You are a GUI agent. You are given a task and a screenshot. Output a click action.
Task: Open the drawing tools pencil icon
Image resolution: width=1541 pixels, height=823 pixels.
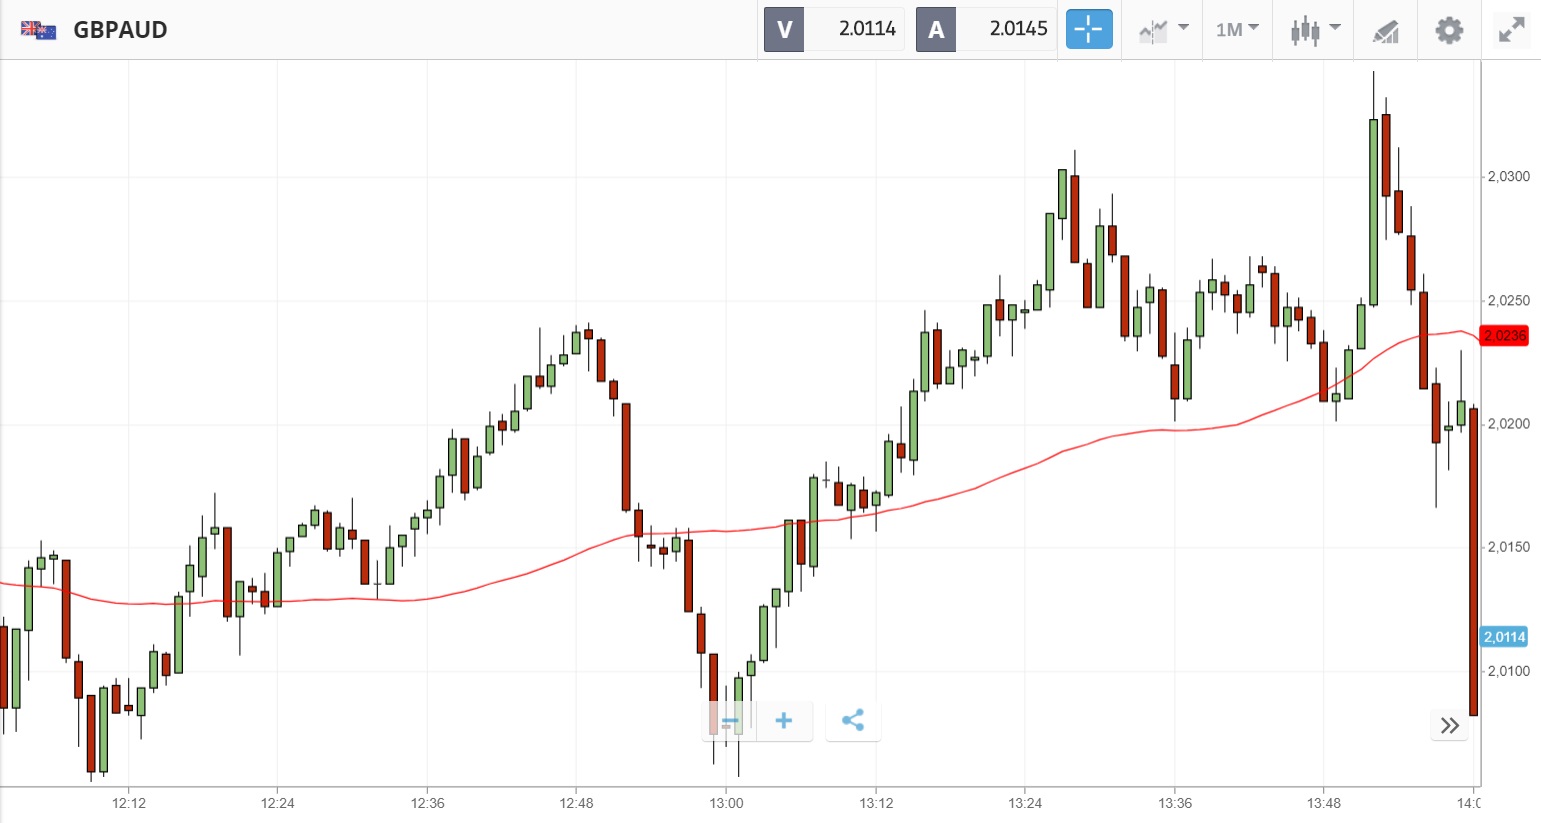tap(1385, 31)
